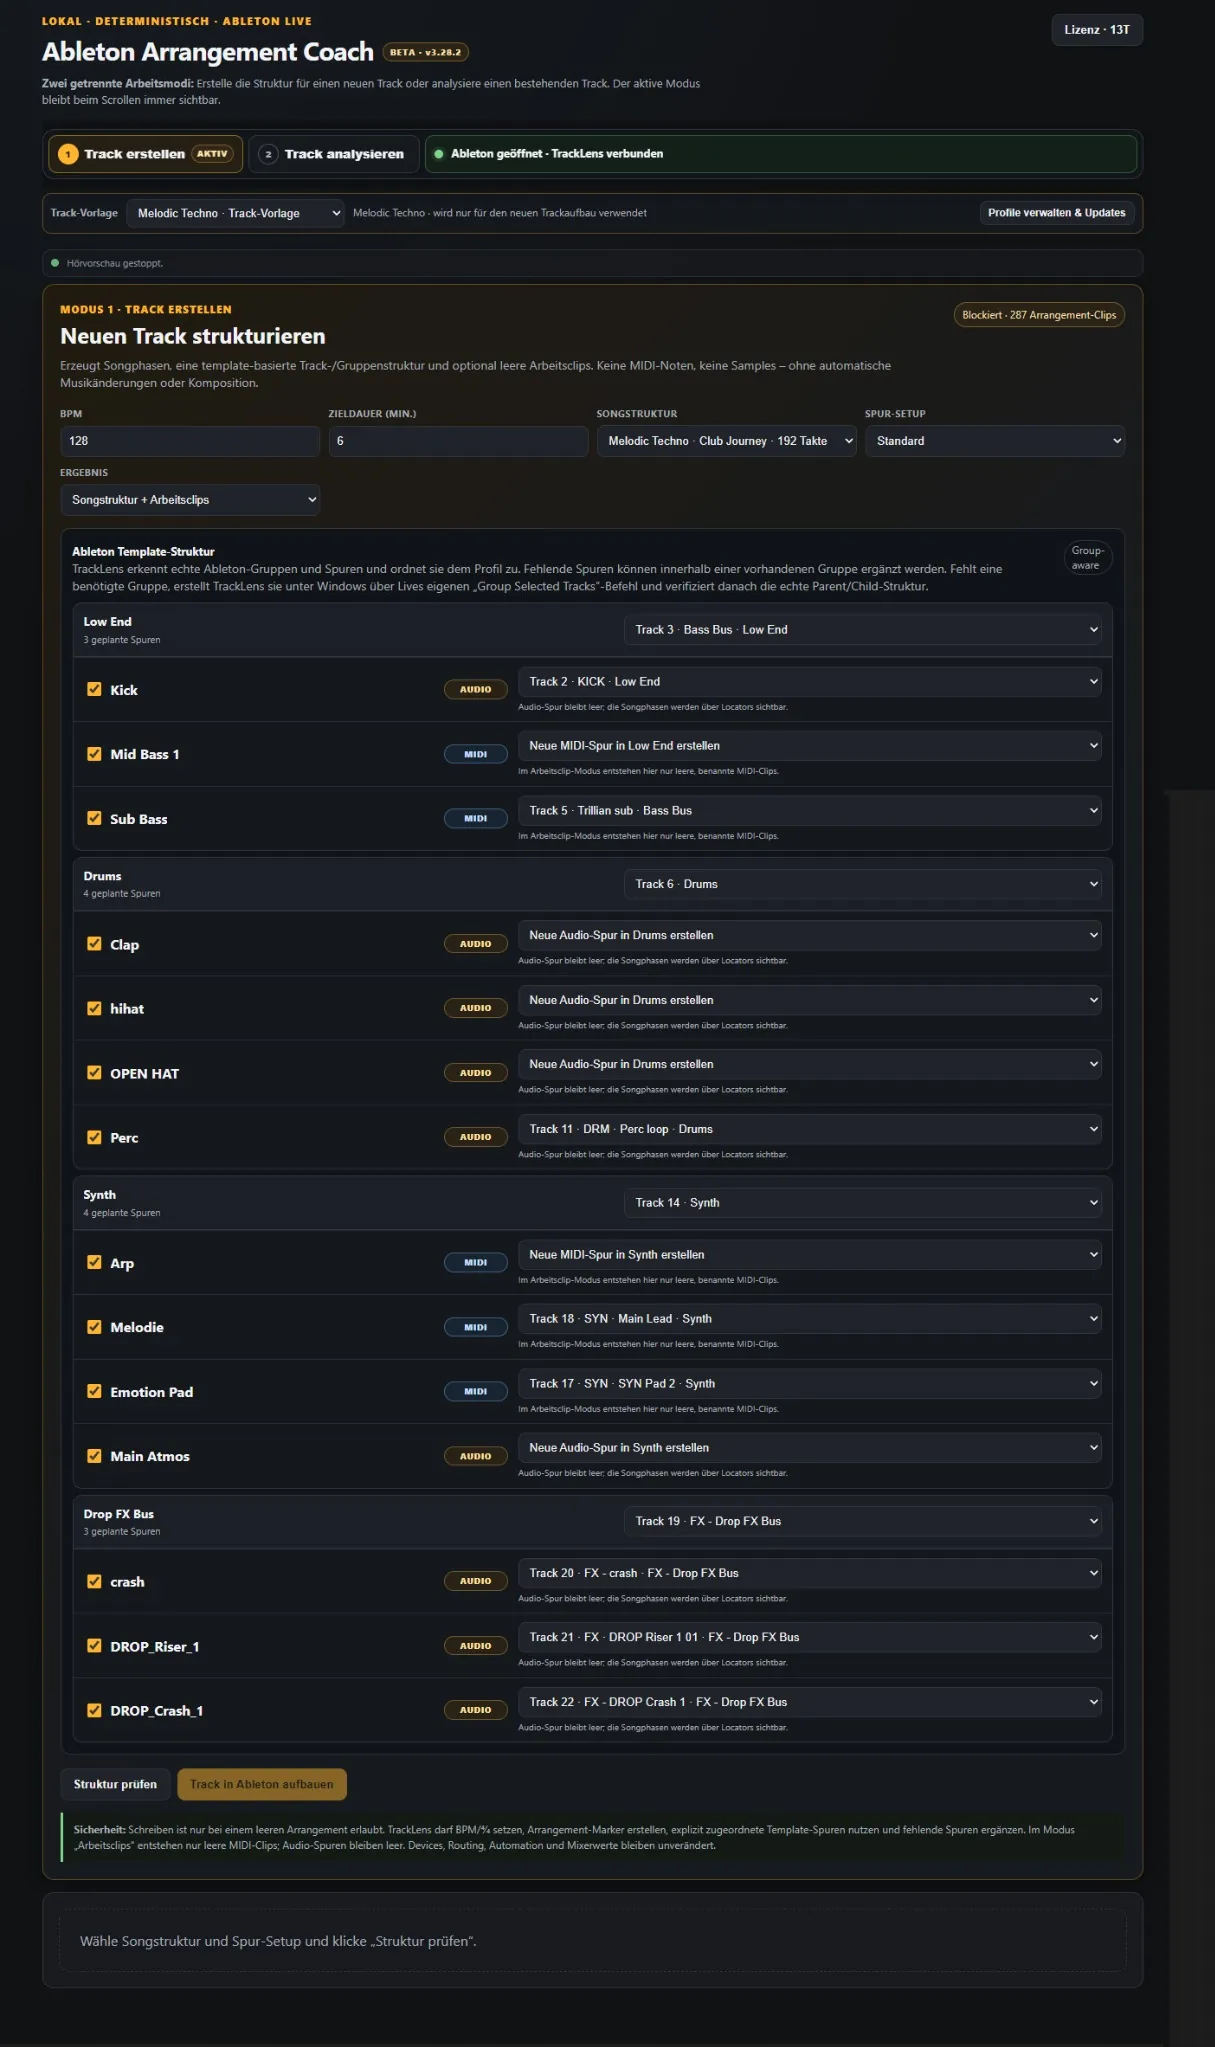Open Main Atmos assignment dropdown
The height and width of the screenshot is (2047, 1215).
tap(810, 1448)
